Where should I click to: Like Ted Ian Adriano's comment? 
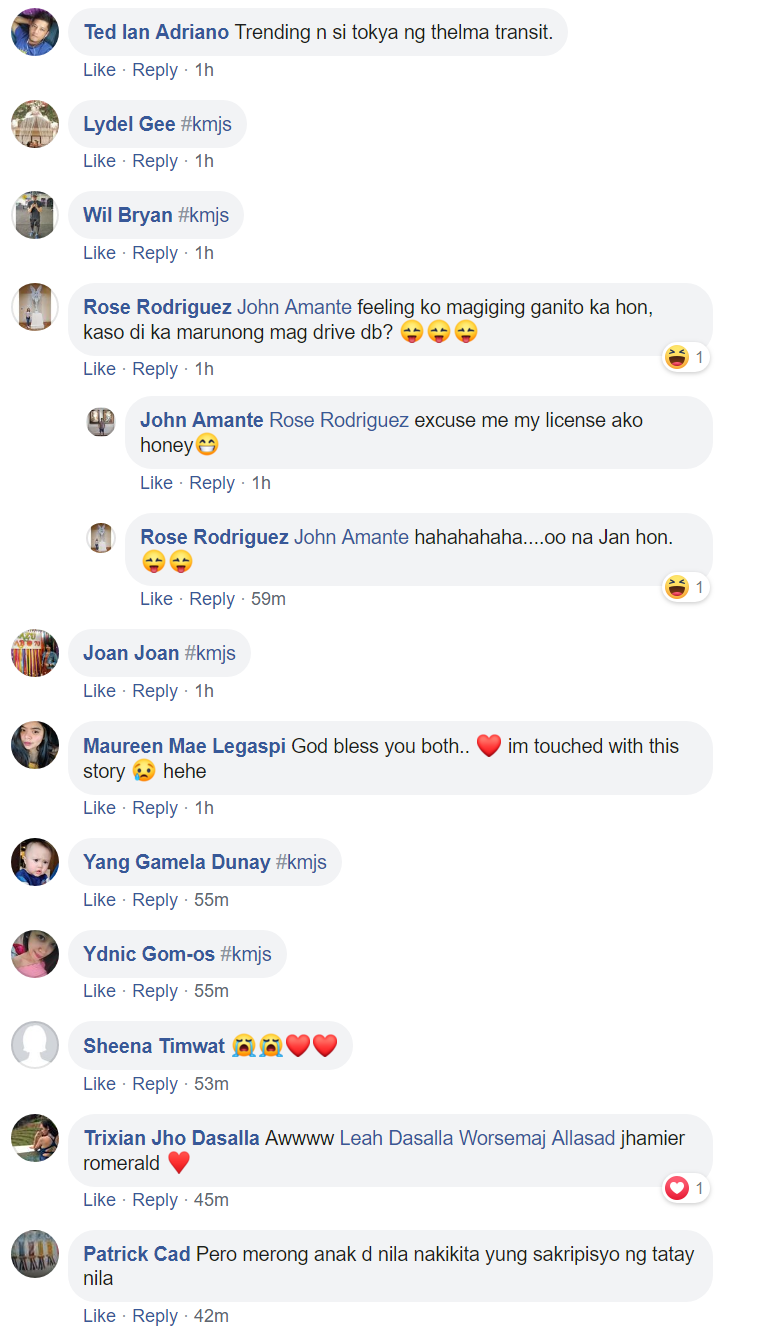pos(100,70)
